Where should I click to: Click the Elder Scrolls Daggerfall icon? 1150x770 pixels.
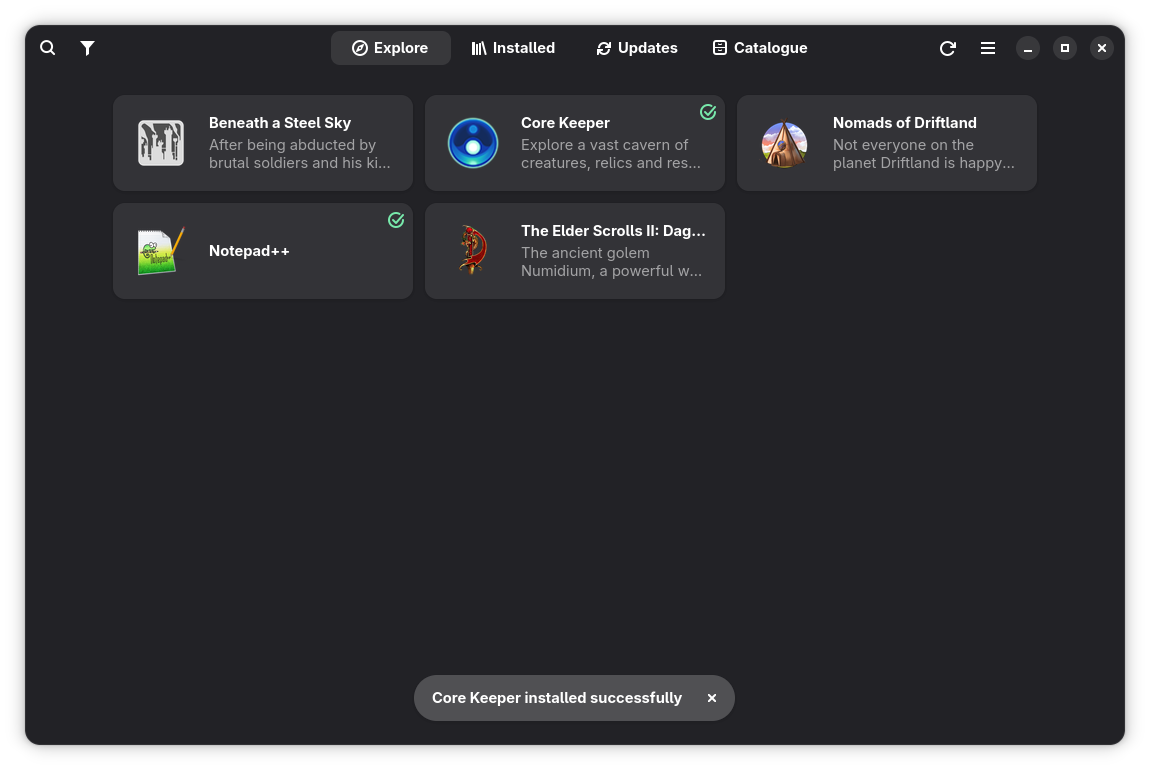point(473,250)
